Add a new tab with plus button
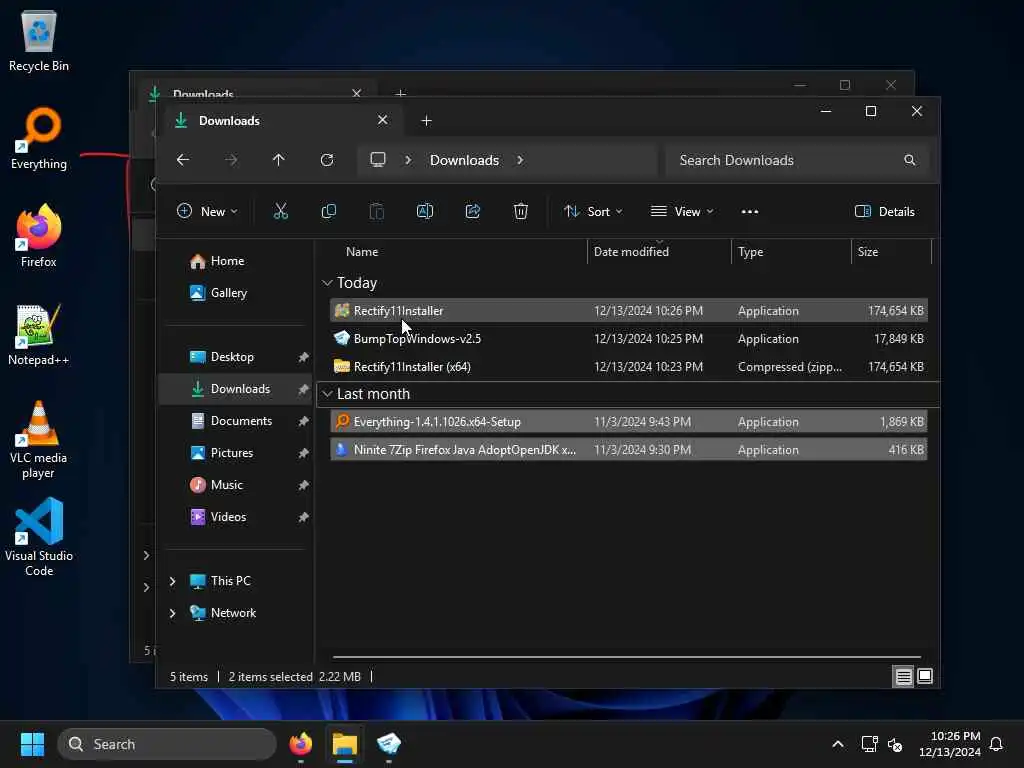This screenshot has height=768, width=1024. (426, 120)
